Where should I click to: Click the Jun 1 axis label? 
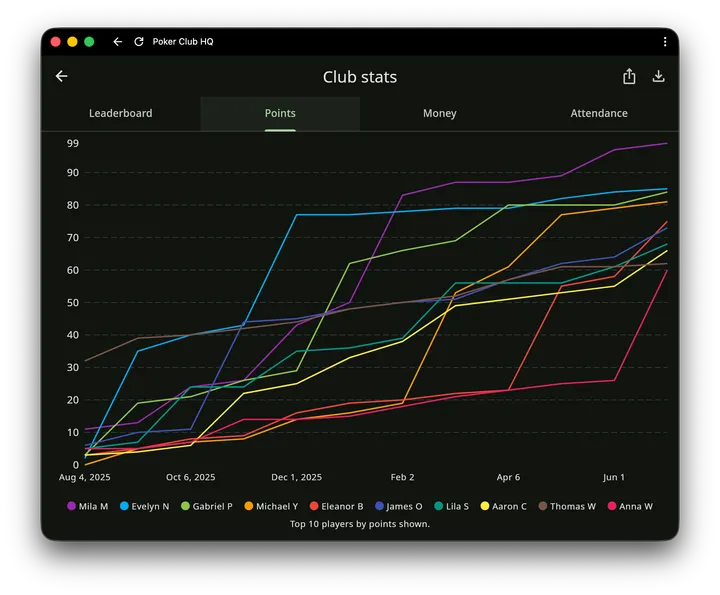[614, 477]
